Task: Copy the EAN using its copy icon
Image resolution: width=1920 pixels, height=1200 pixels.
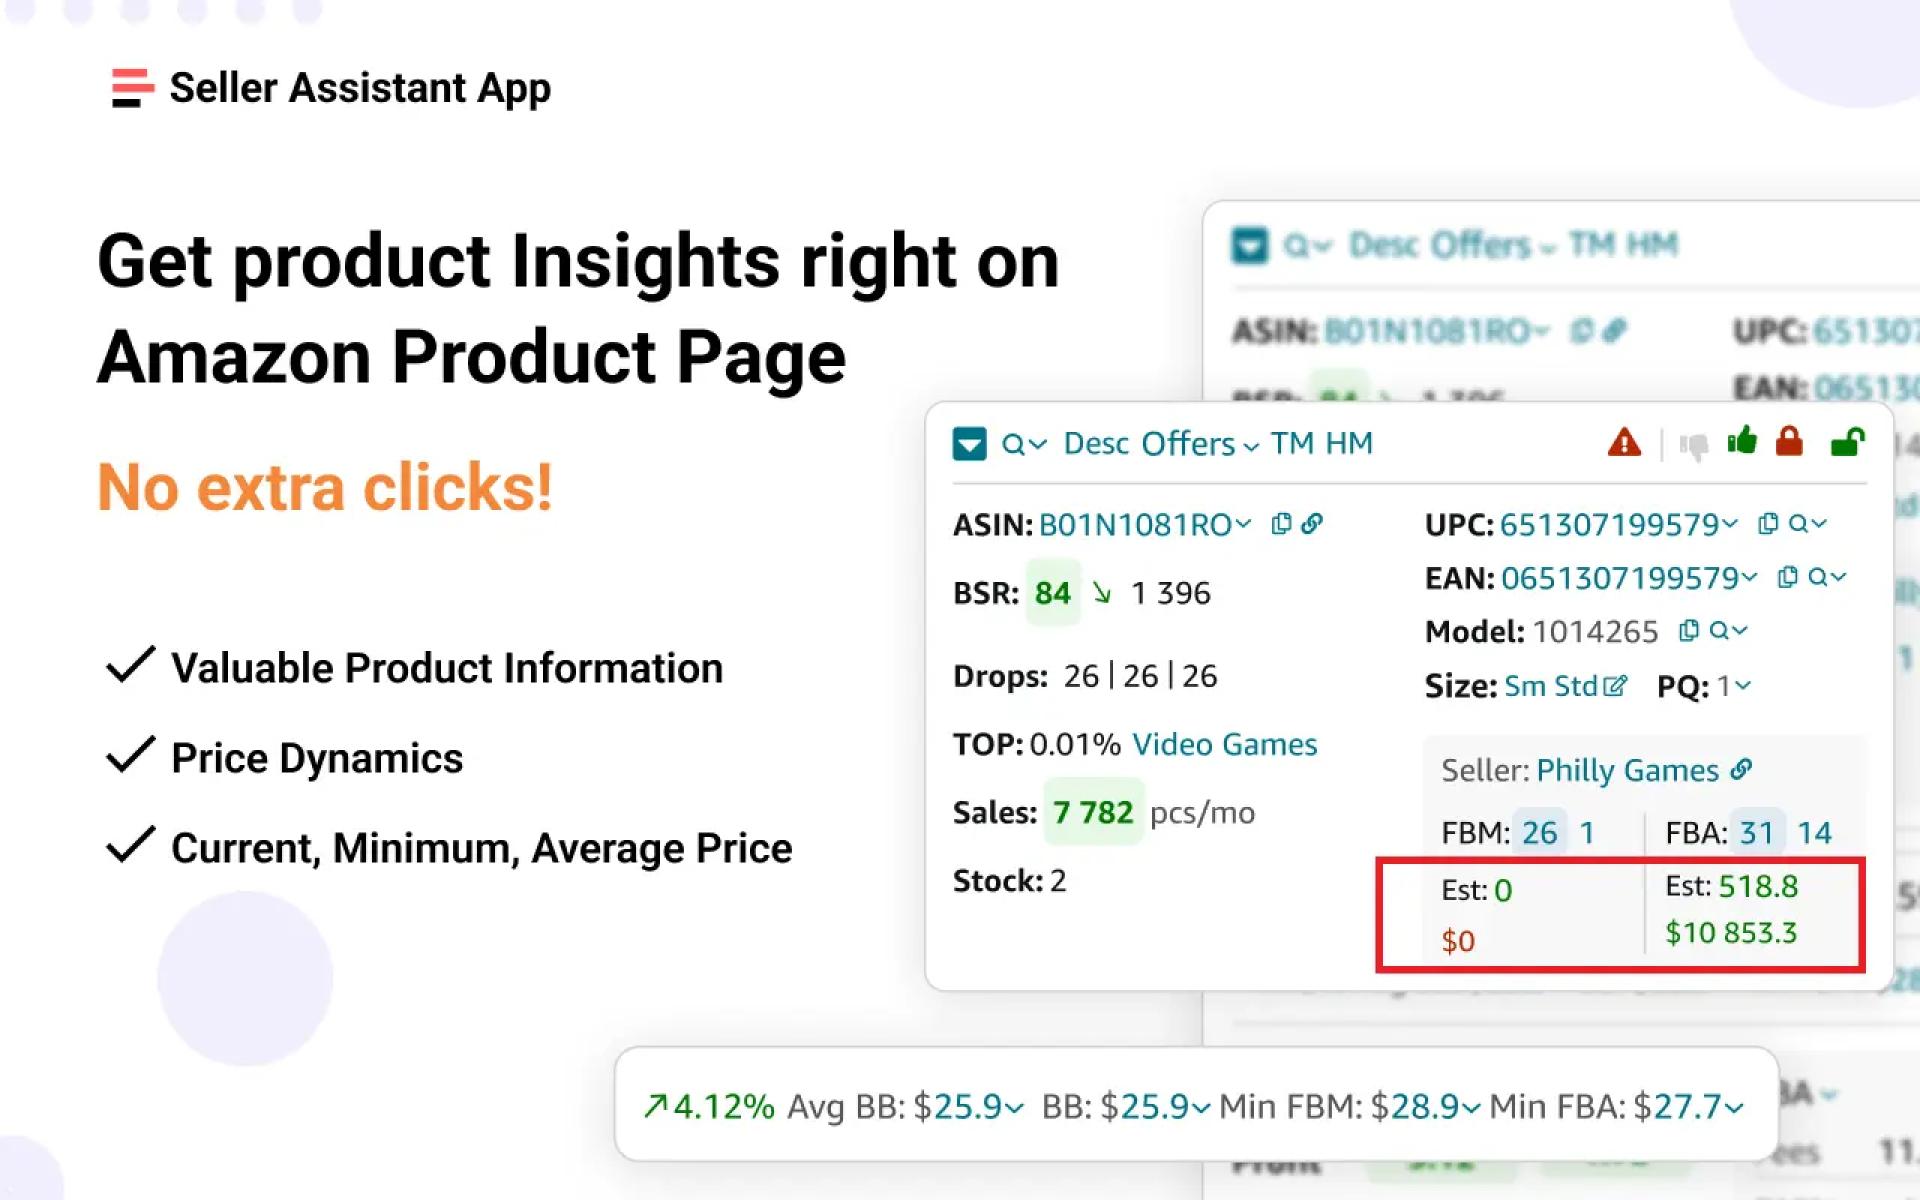Action: [x=1788, y=577]
